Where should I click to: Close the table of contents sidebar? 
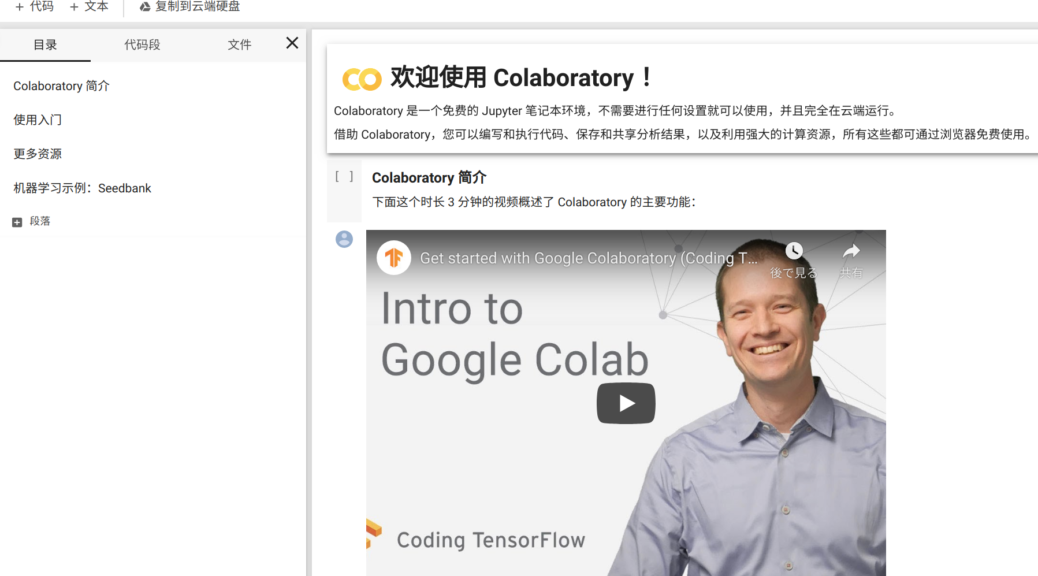tap(292, 43)
